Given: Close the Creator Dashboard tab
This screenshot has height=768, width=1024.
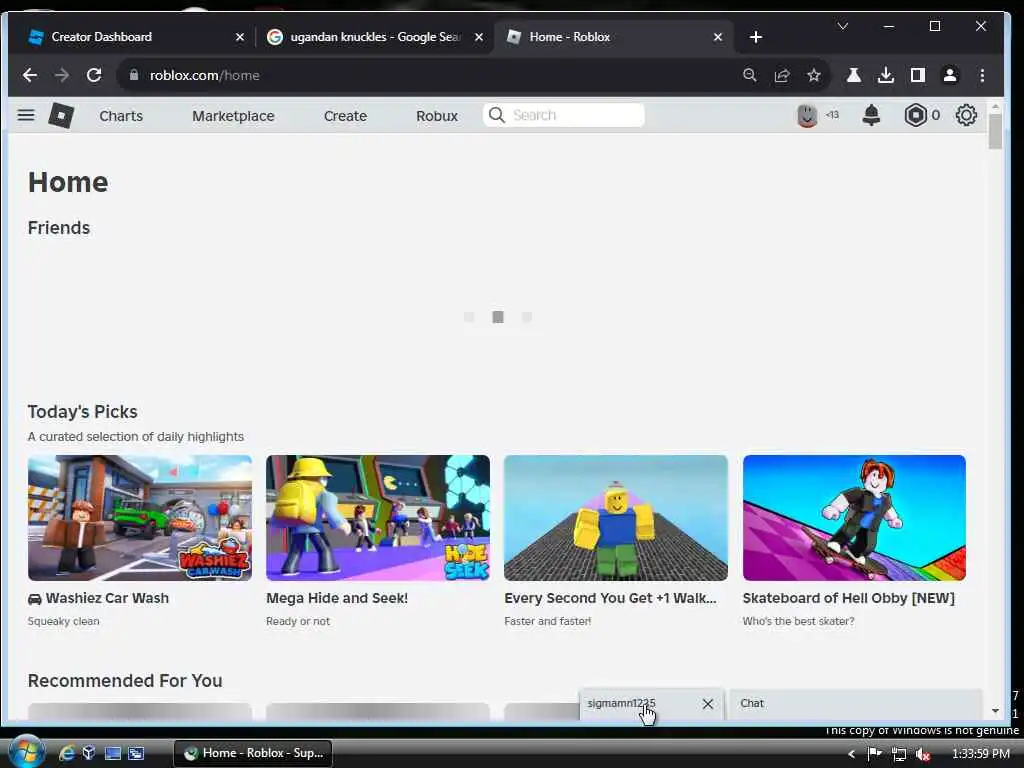Looking at the screenshot, I should (x=240, y=37).
